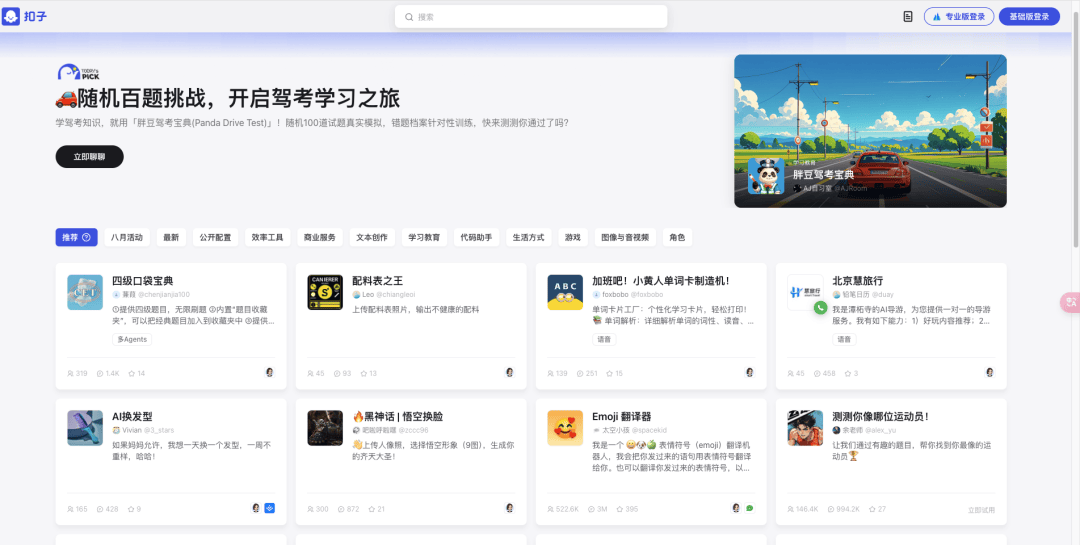Click the magnifier icon in search bar
Screen dimensions: 1080x545
pyautogui.click(x=409, y=17)
